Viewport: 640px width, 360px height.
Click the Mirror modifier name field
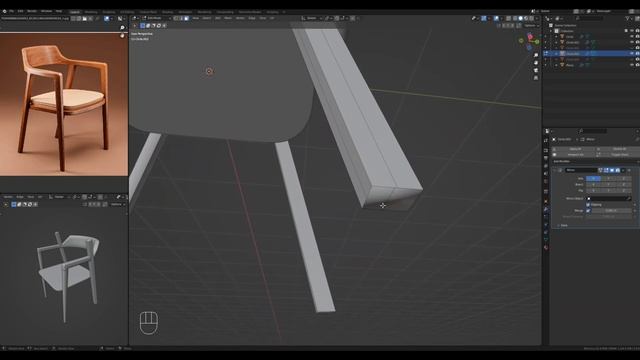point(581,170)
